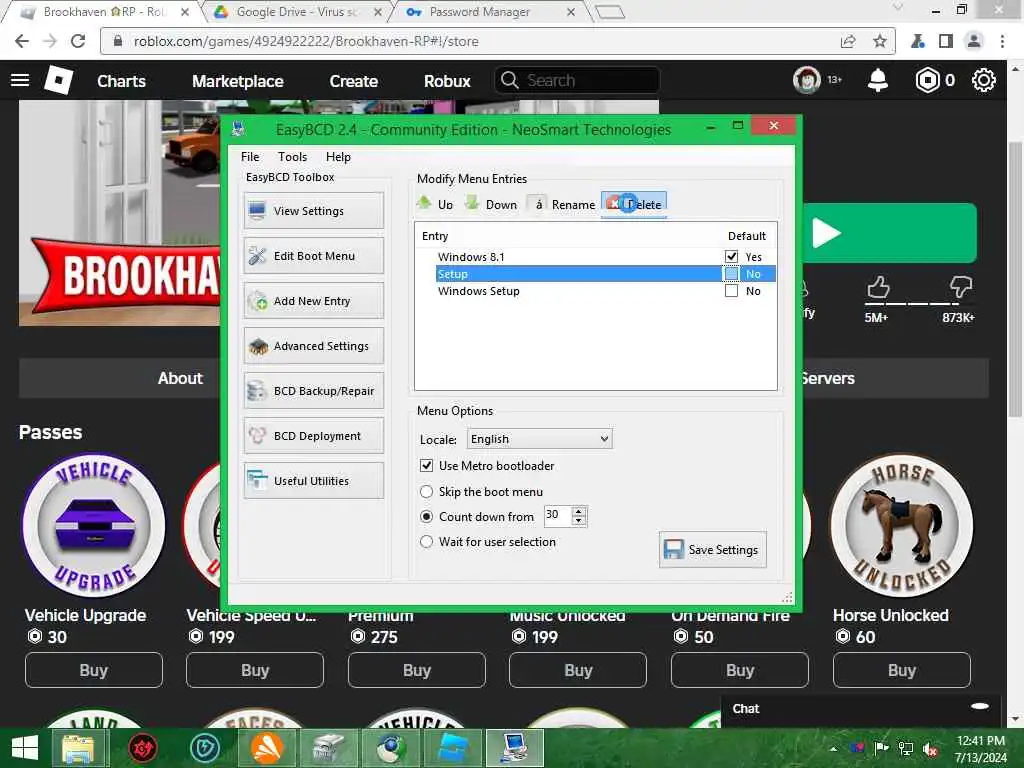
Task: Open BCD Deployment section
Action: pyautogui.click(x=313, y=436)
